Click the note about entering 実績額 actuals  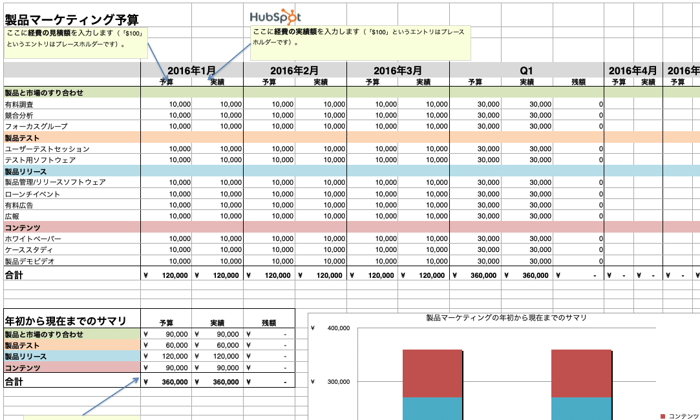(360, 43)
